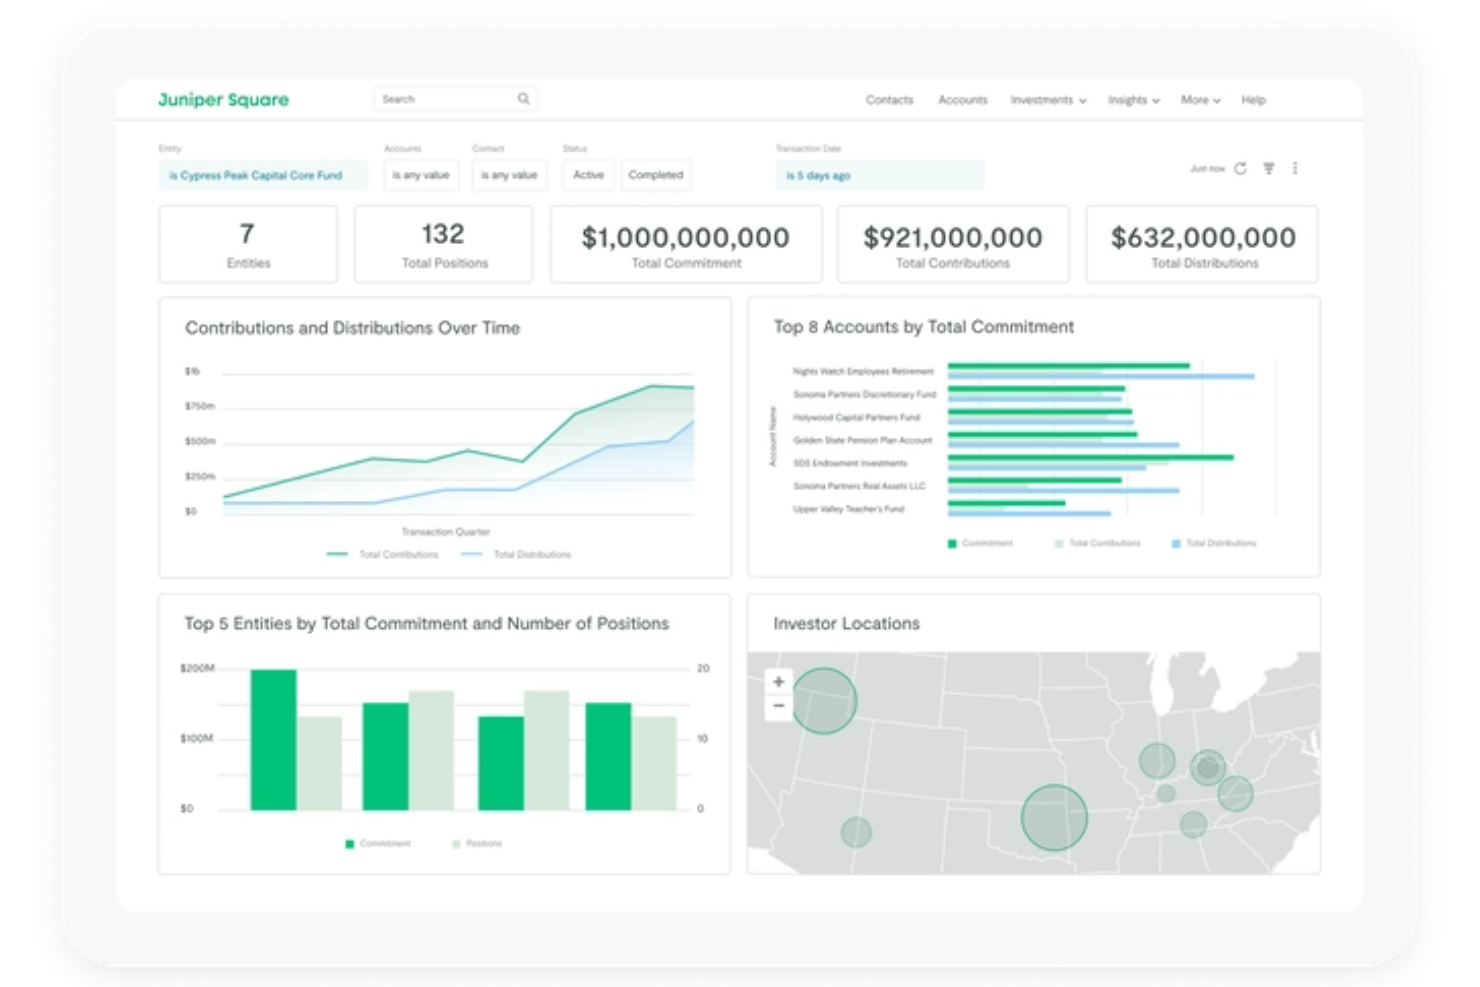The height and width of the screenshot is (987, 1480).
Task: Click the Upper Valley Teacher's Fund label
Action: click(848, 509)
